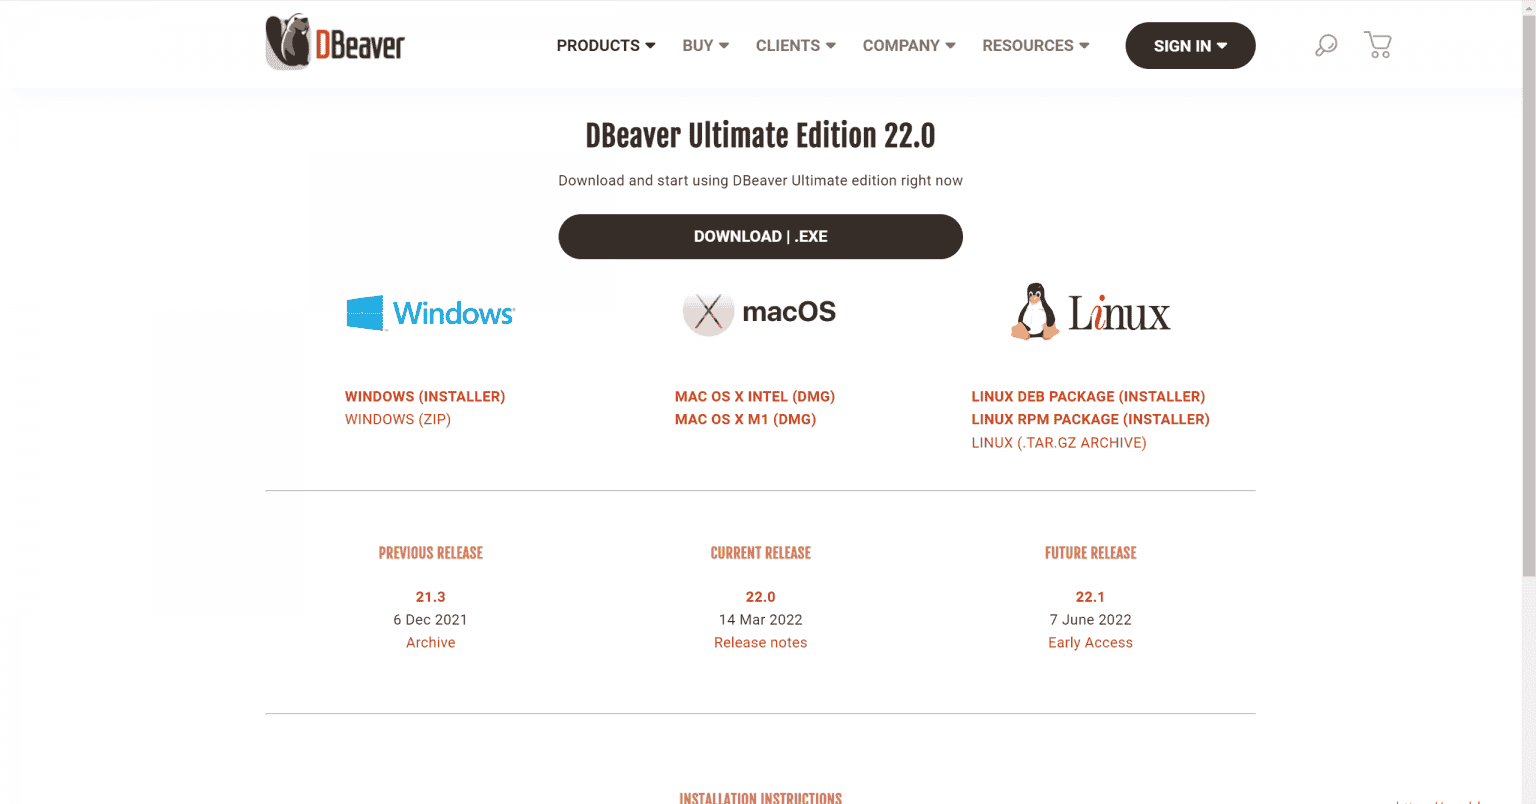Viewport: 1536px width, 804px height.
Task: Click the Linux penguin logo
Action: [x=1035, y=312]
